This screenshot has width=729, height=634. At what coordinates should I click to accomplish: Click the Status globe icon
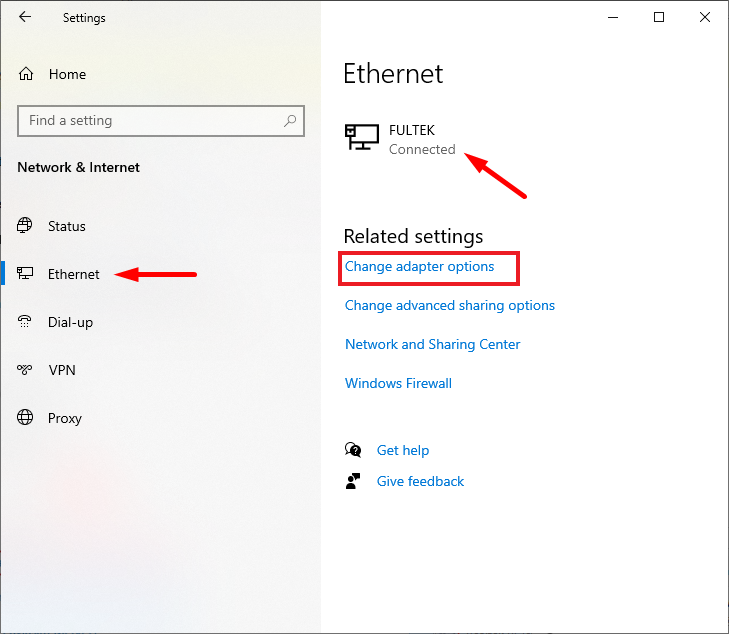tap(26, 226)
